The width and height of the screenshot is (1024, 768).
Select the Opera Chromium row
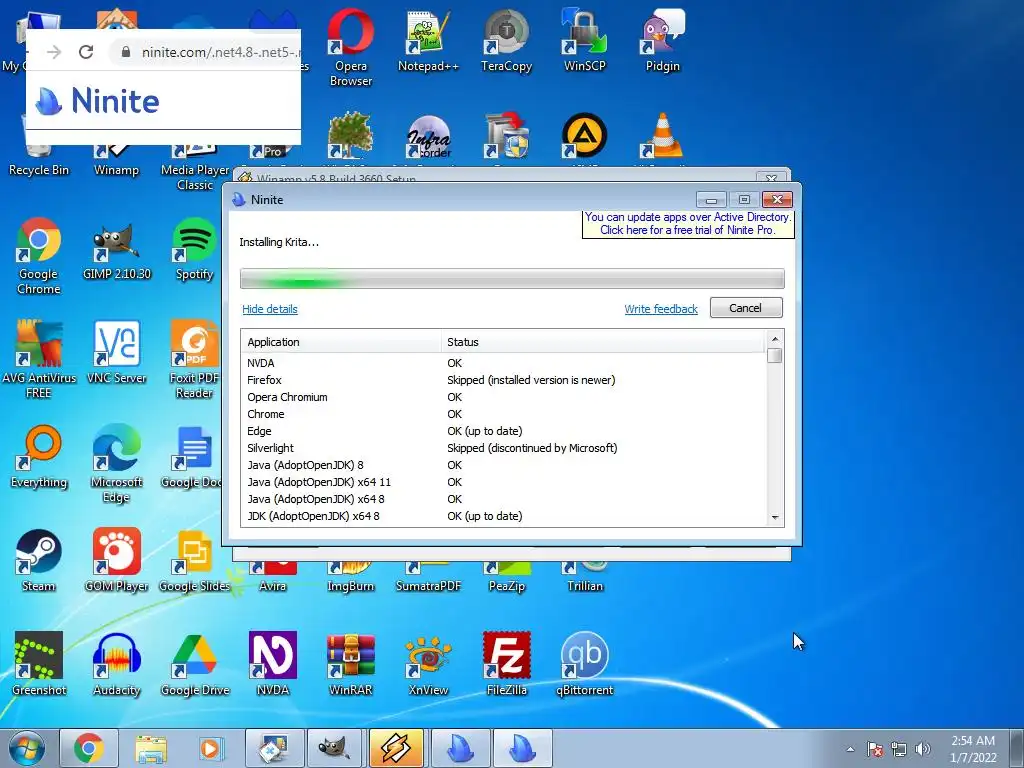pos(503,397)
